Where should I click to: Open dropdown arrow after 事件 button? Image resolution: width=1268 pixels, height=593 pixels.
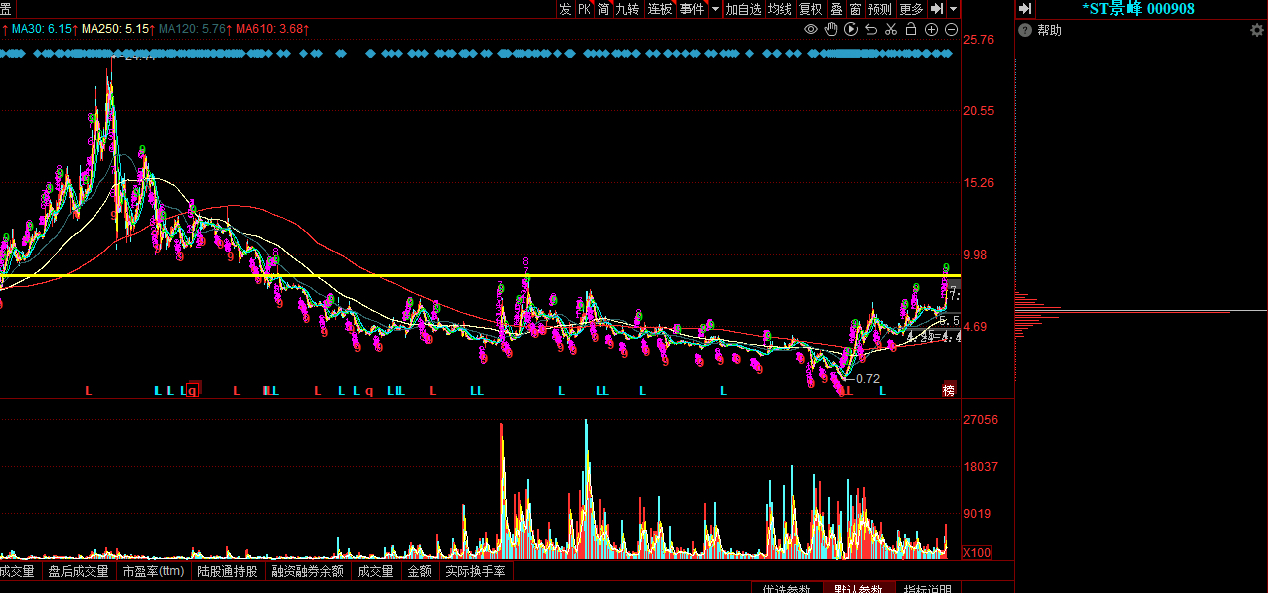(x=715, y=8)
